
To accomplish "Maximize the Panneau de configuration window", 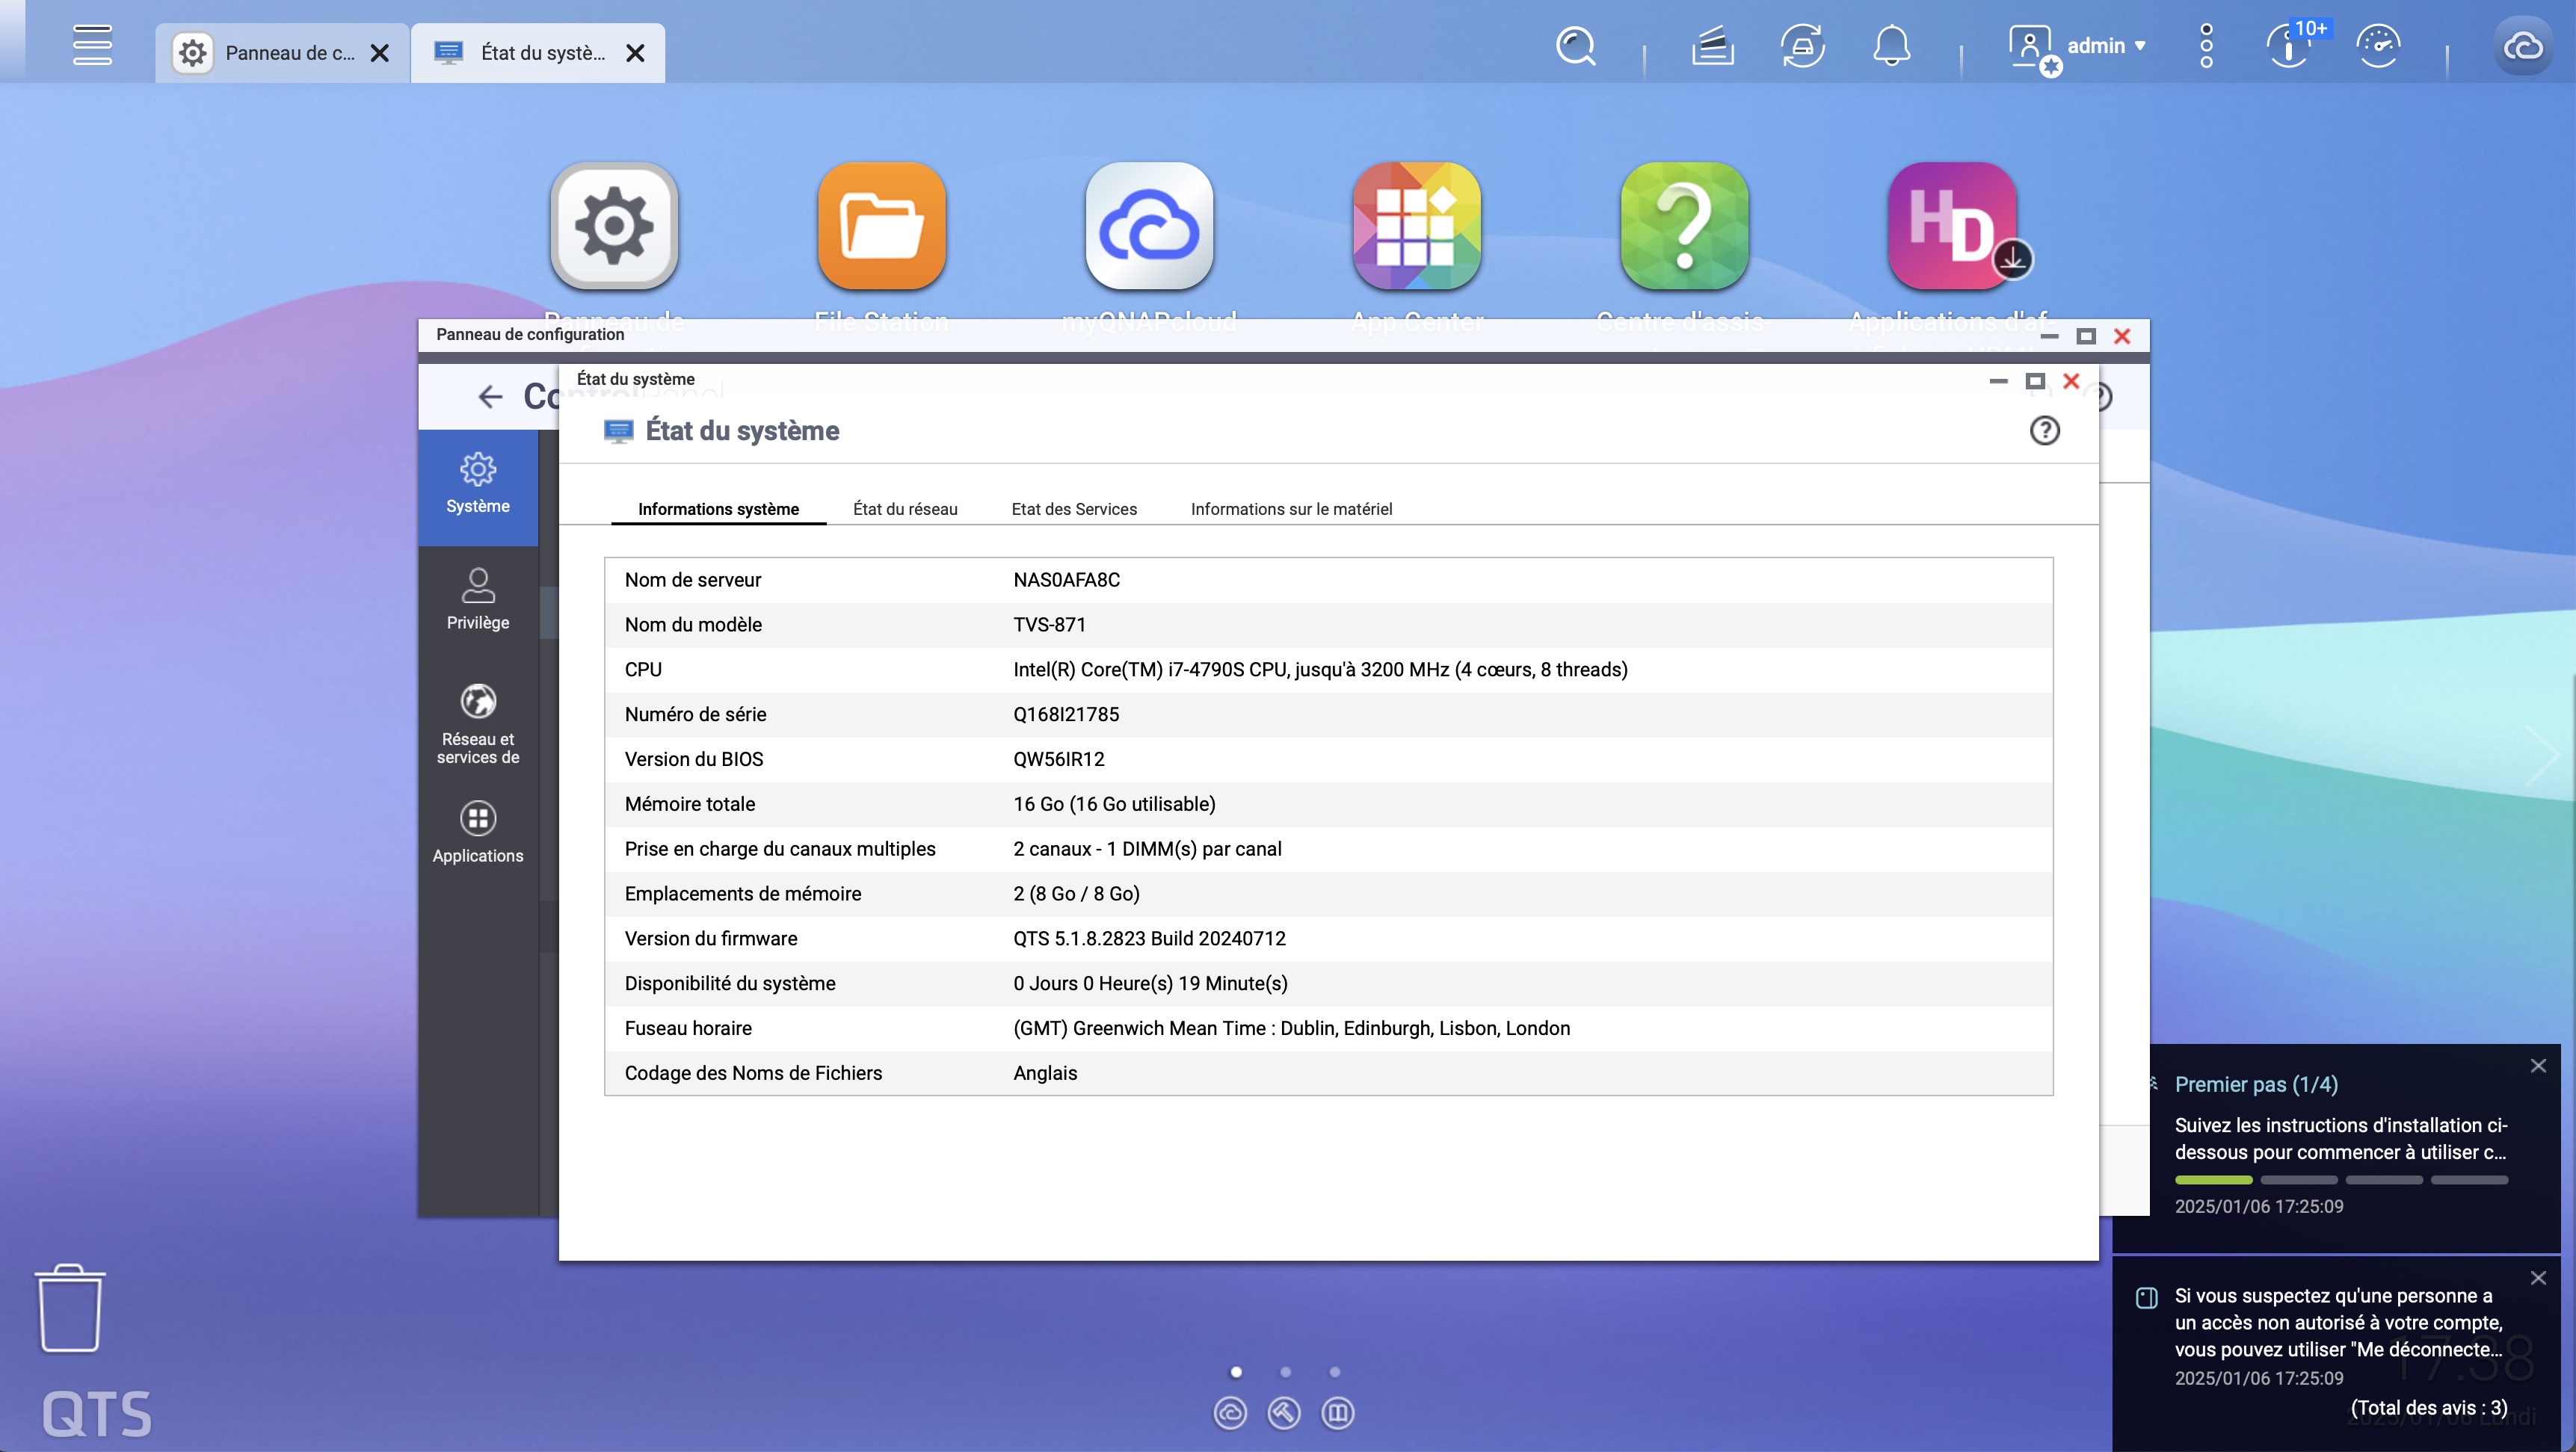I will 2086,336.
